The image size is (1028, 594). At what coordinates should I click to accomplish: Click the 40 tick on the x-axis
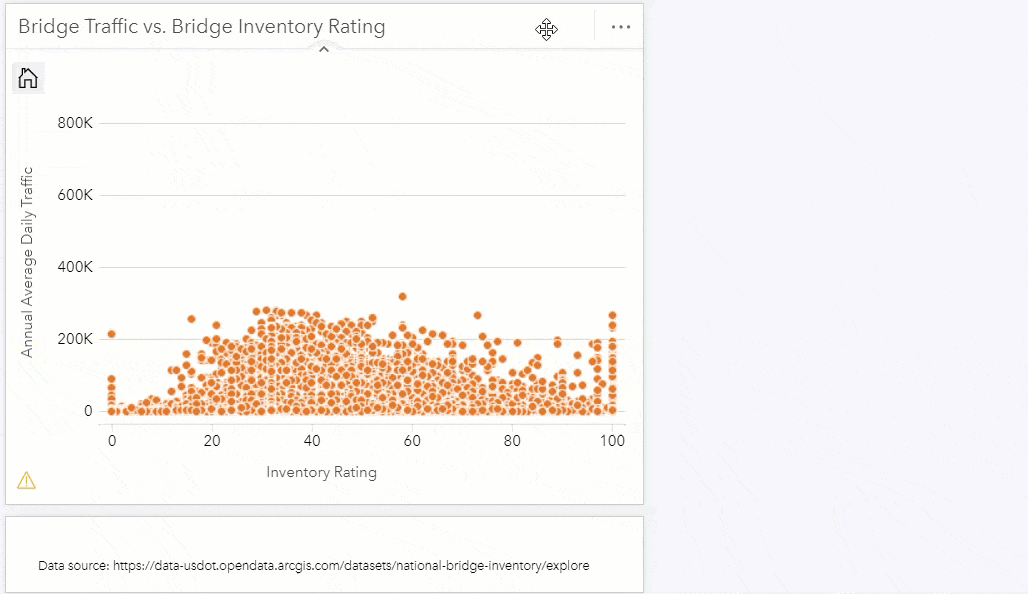312,440
